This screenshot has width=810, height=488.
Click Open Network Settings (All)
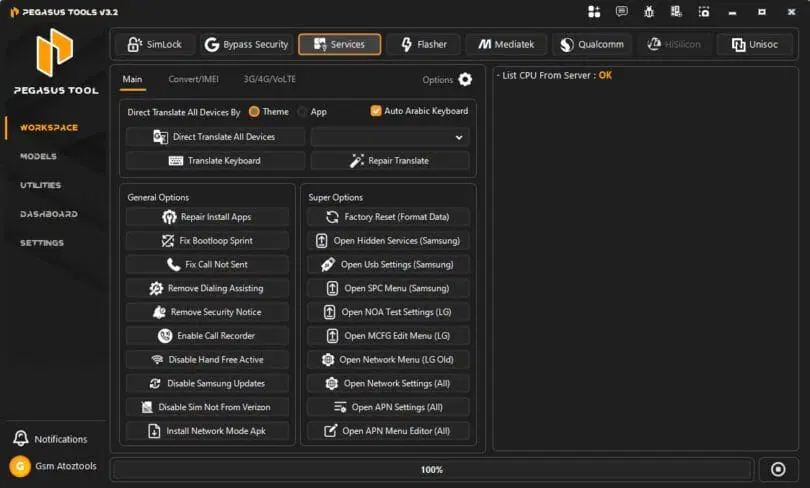click(388, 383)
